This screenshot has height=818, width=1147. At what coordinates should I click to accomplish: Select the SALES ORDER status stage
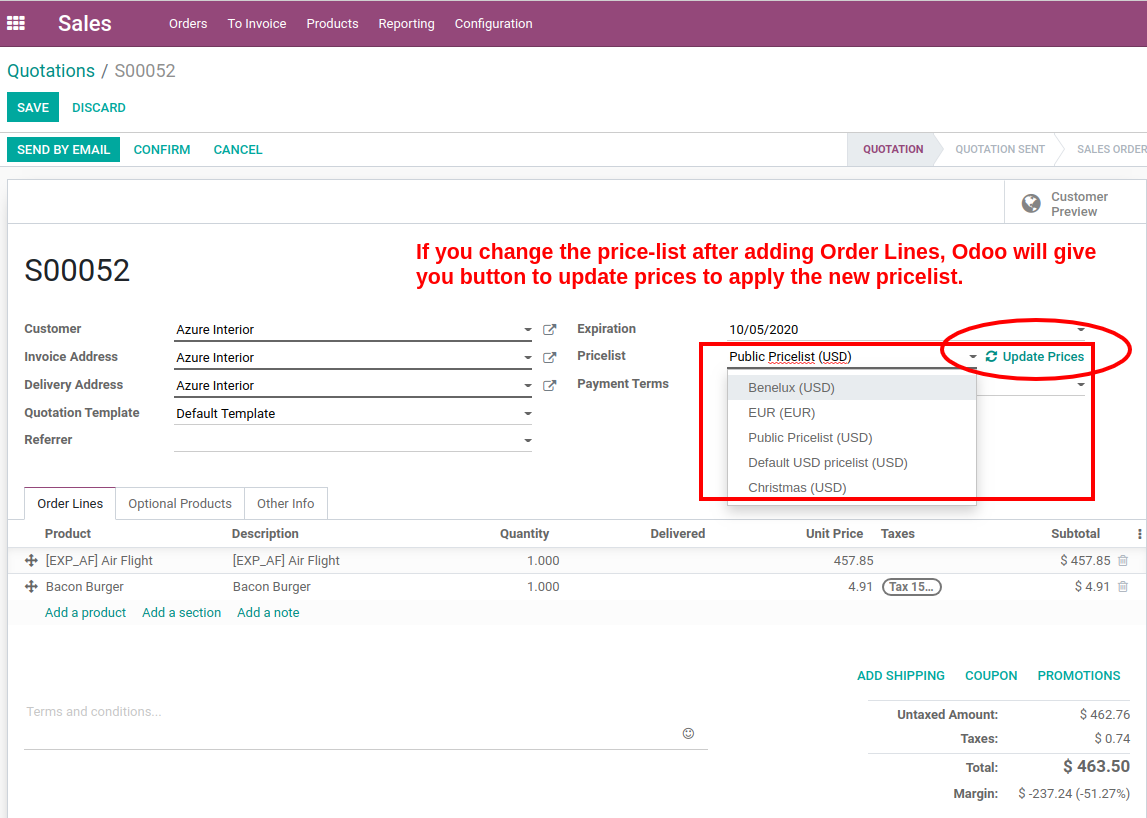coord(1110,149)
